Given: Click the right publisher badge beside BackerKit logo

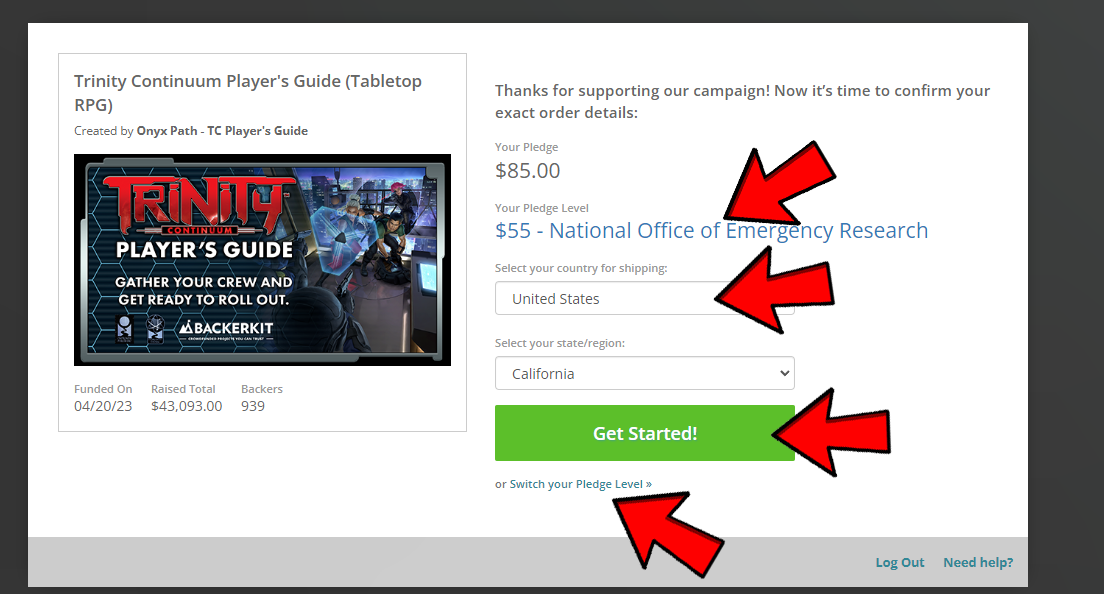Looking at the screenshot, I should (155, 329).
